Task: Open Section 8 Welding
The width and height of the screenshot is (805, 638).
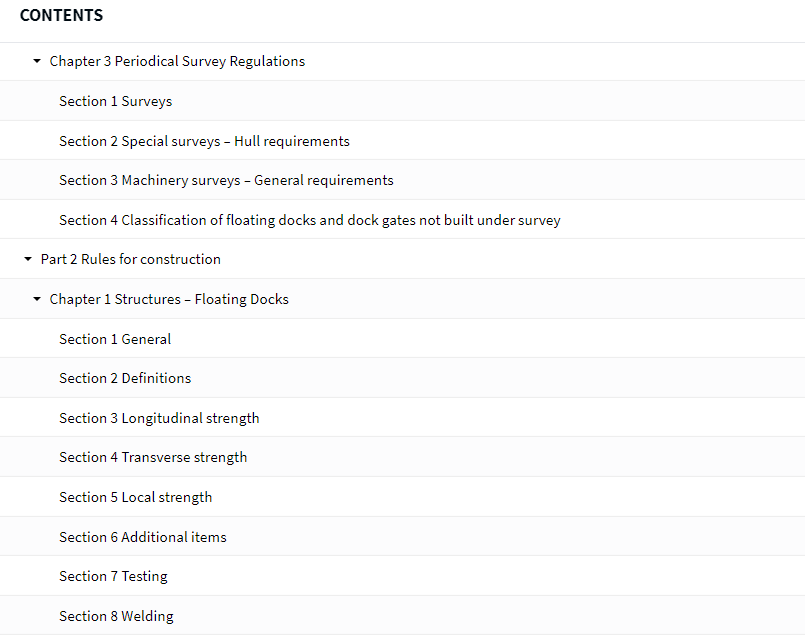Action: [x=117, y=616]
